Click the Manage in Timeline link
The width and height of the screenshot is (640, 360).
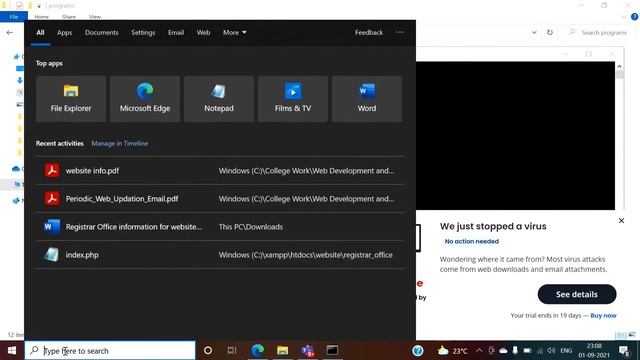120,143
